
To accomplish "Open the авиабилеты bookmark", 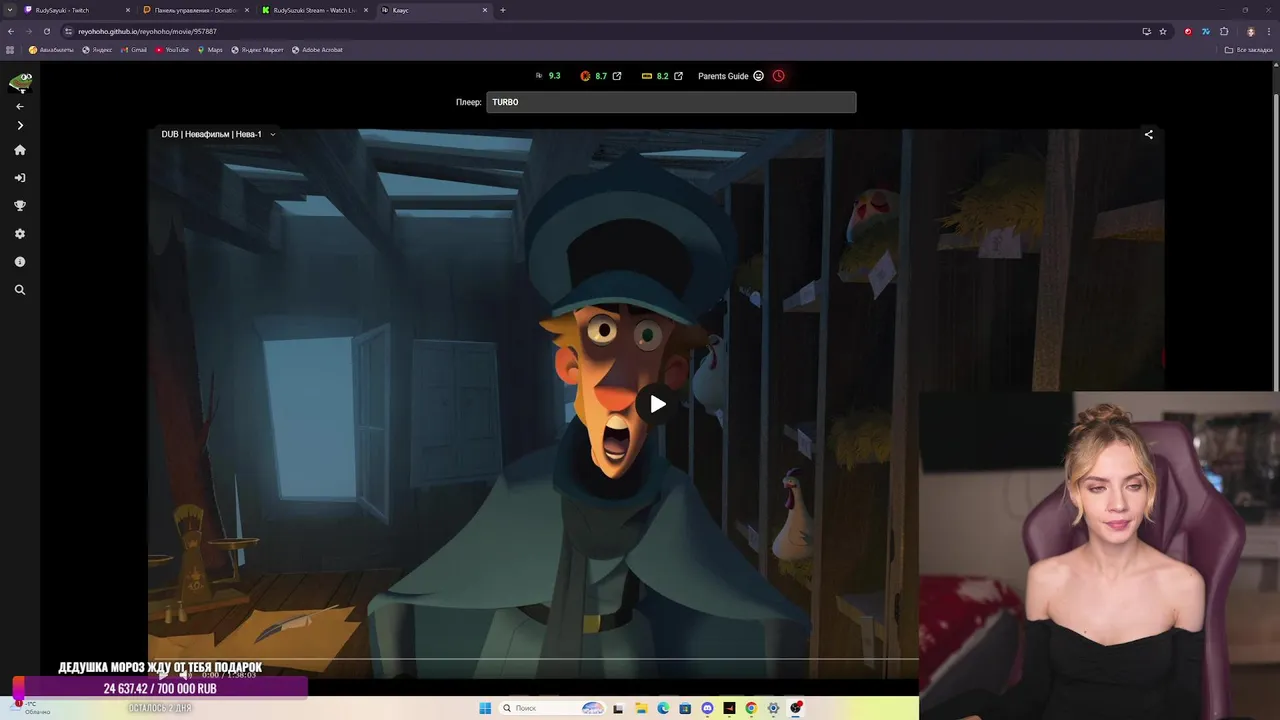I will [51, 50].
